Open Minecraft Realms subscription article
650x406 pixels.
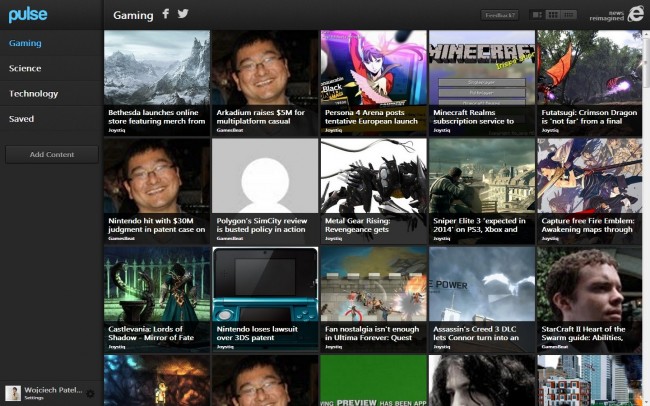click(482, 83)
